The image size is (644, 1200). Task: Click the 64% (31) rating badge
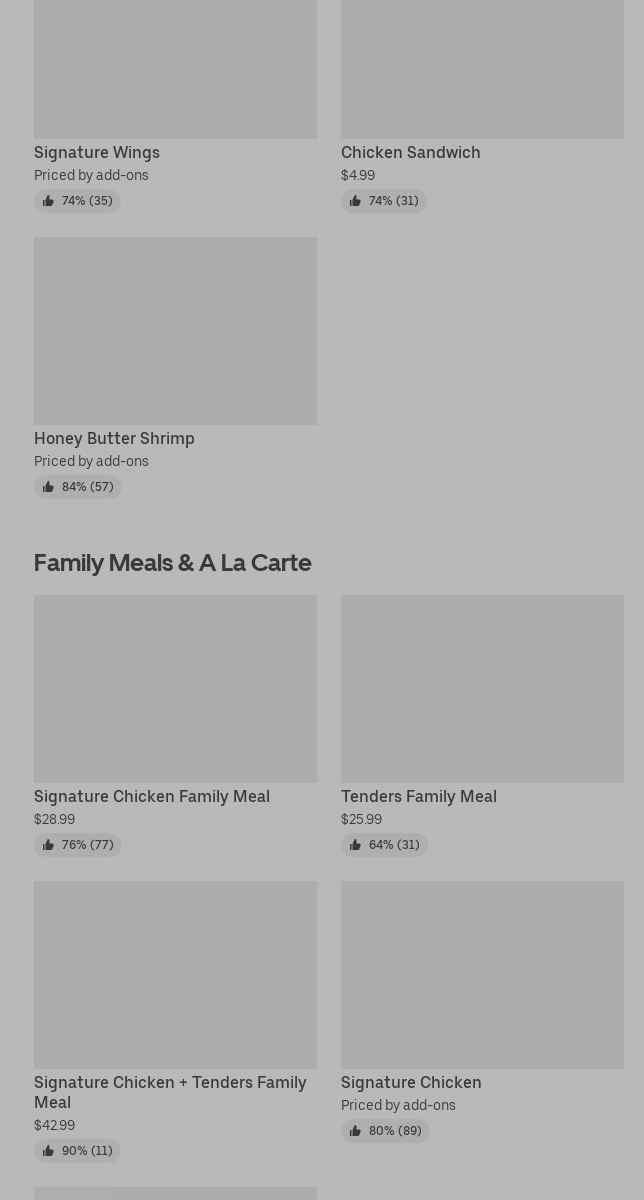pos(384,845)
